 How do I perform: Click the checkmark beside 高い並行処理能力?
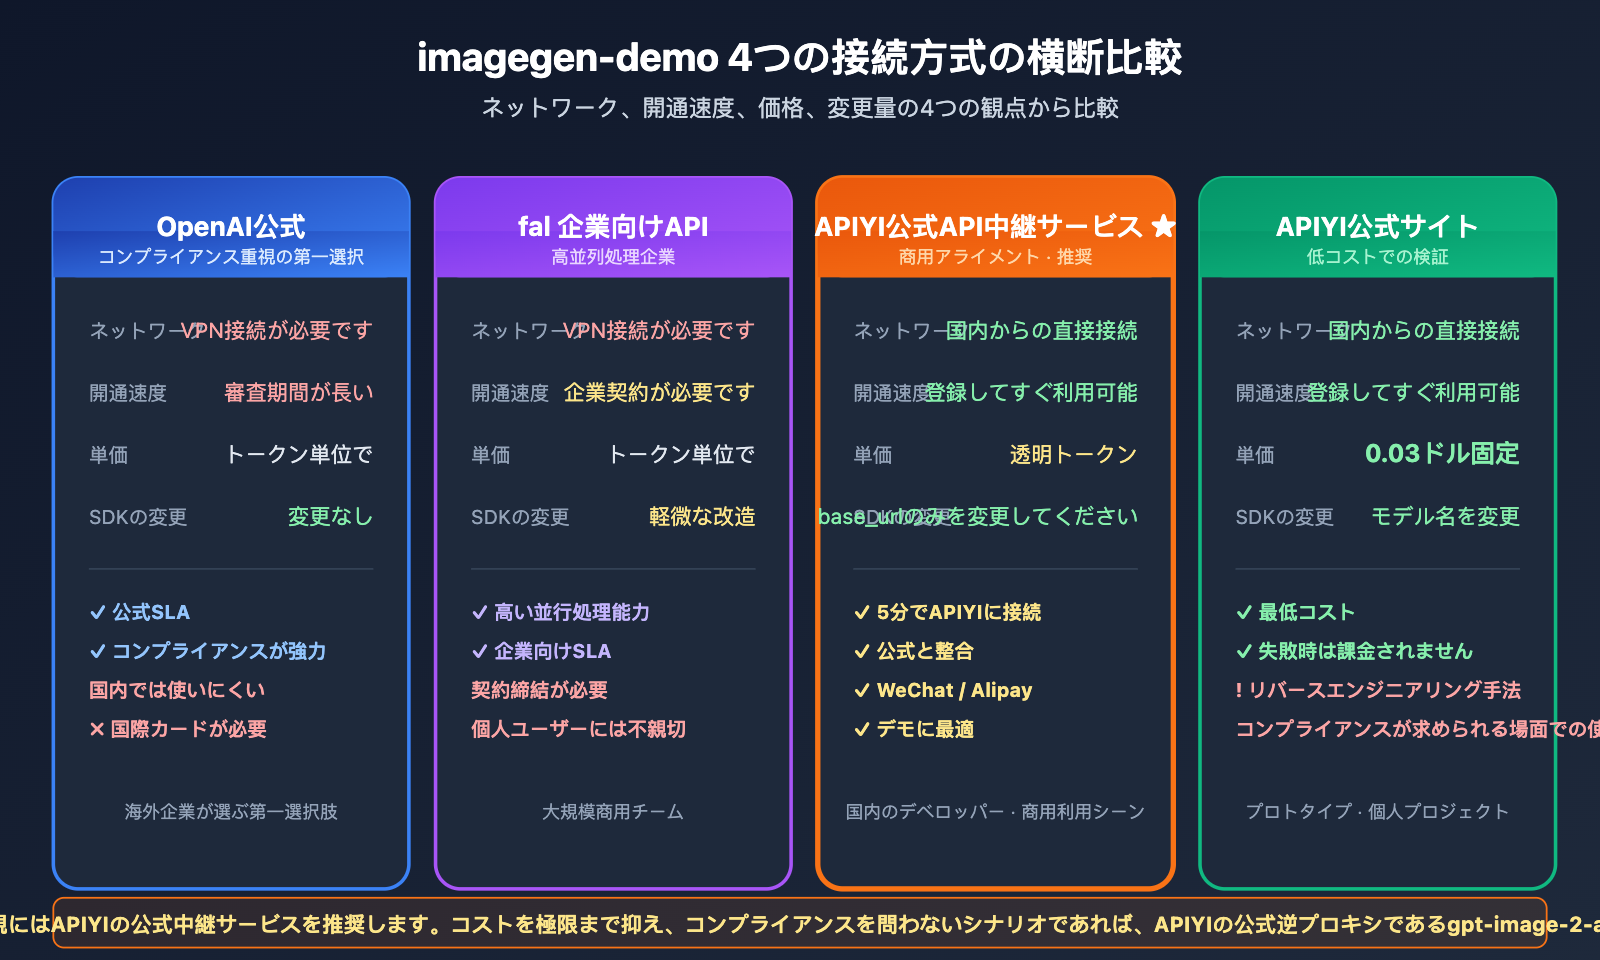click(x=479, y=611)
